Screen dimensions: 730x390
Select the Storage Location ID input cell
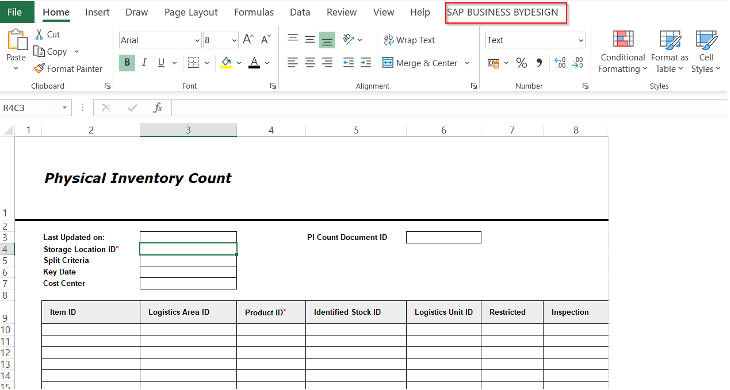(188, 249)
